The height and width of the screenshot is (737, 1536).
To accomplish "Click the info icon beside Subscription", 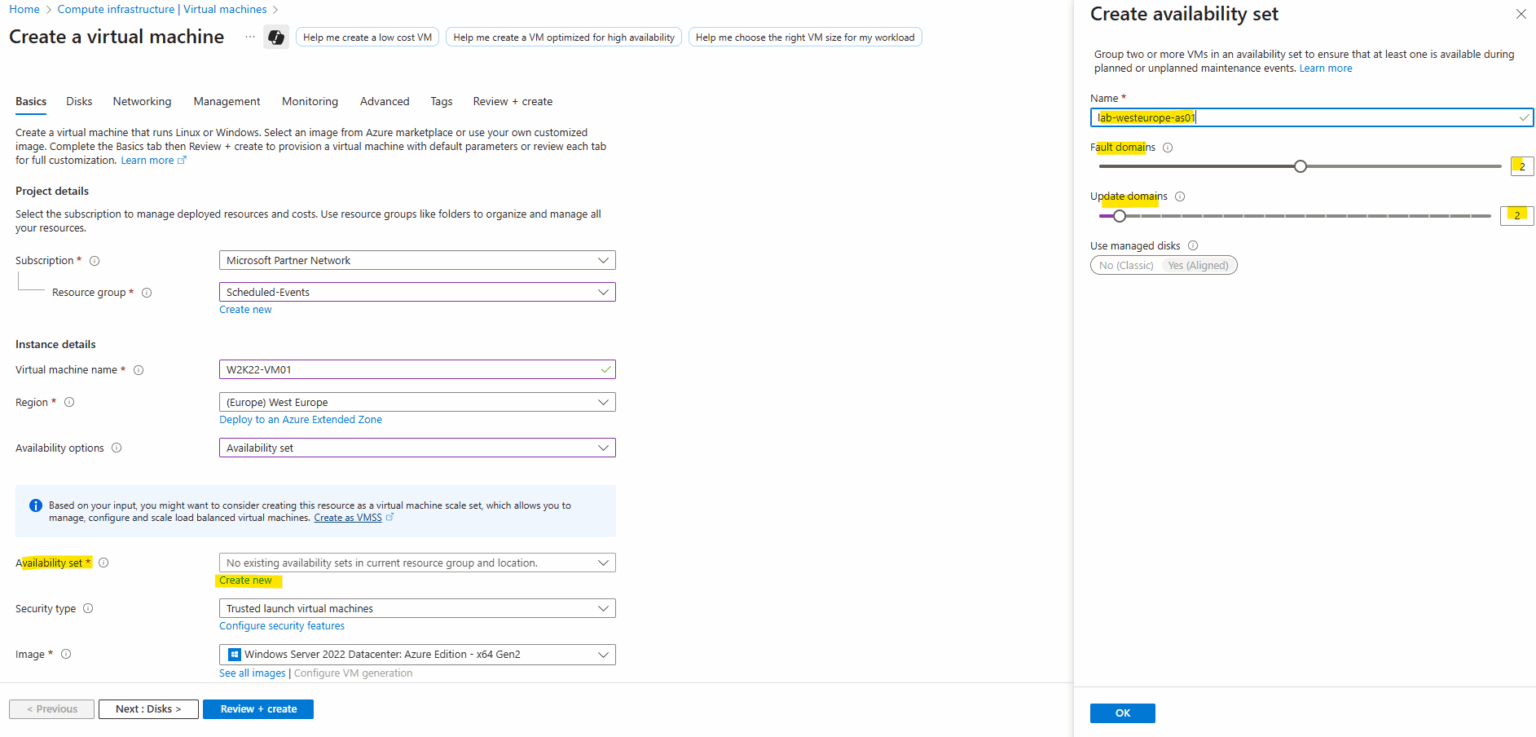I will pyautogui.click(x=95, y=261).
